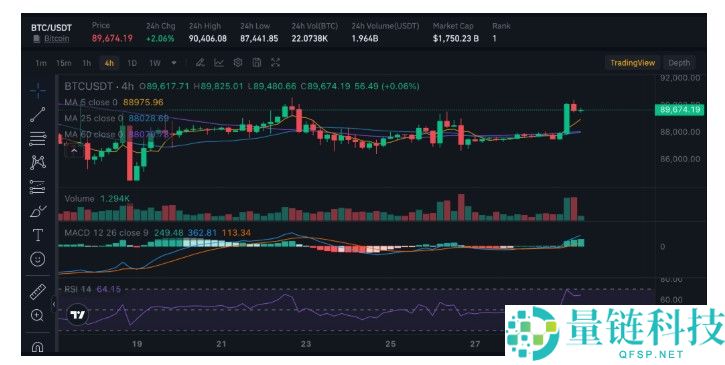This screenshot has height=365, width=725.
Task: Expand more timeframes dropdown arrow
Action: 174,63
